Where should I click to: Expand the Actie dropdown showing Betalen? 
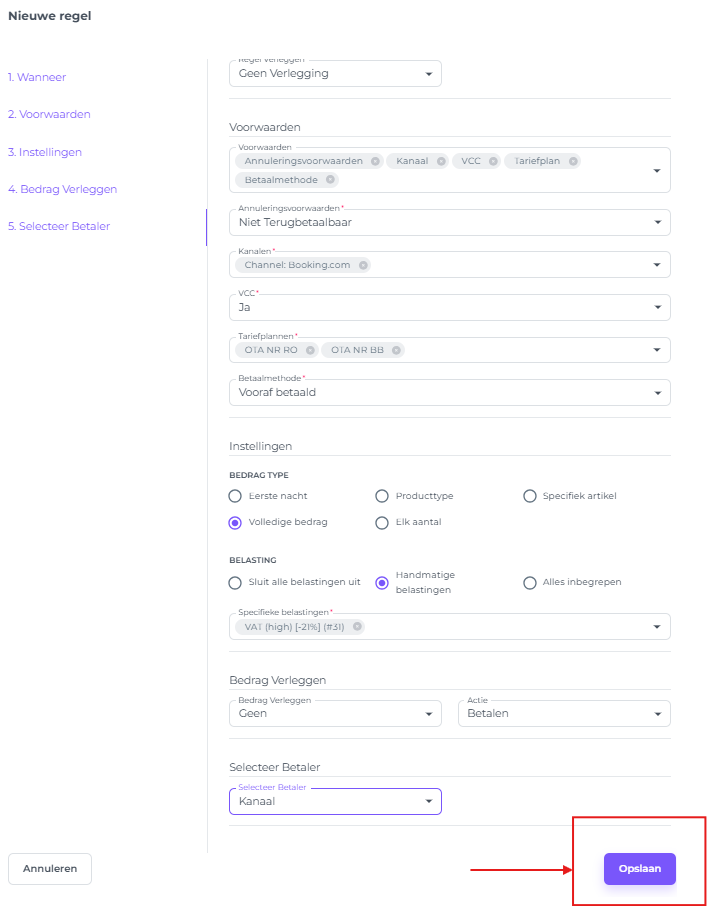point(563,714)
